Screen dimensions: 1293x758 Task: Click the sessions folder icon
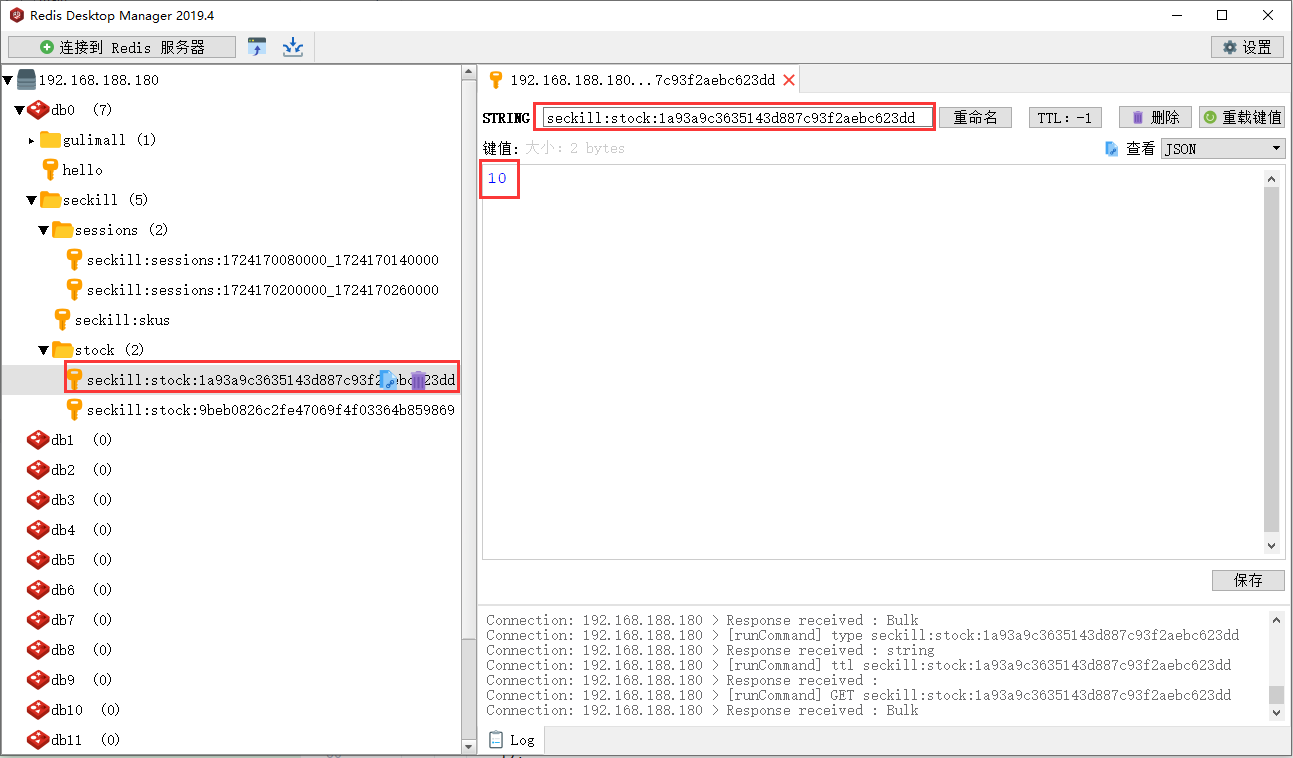[x=62, y=230]
